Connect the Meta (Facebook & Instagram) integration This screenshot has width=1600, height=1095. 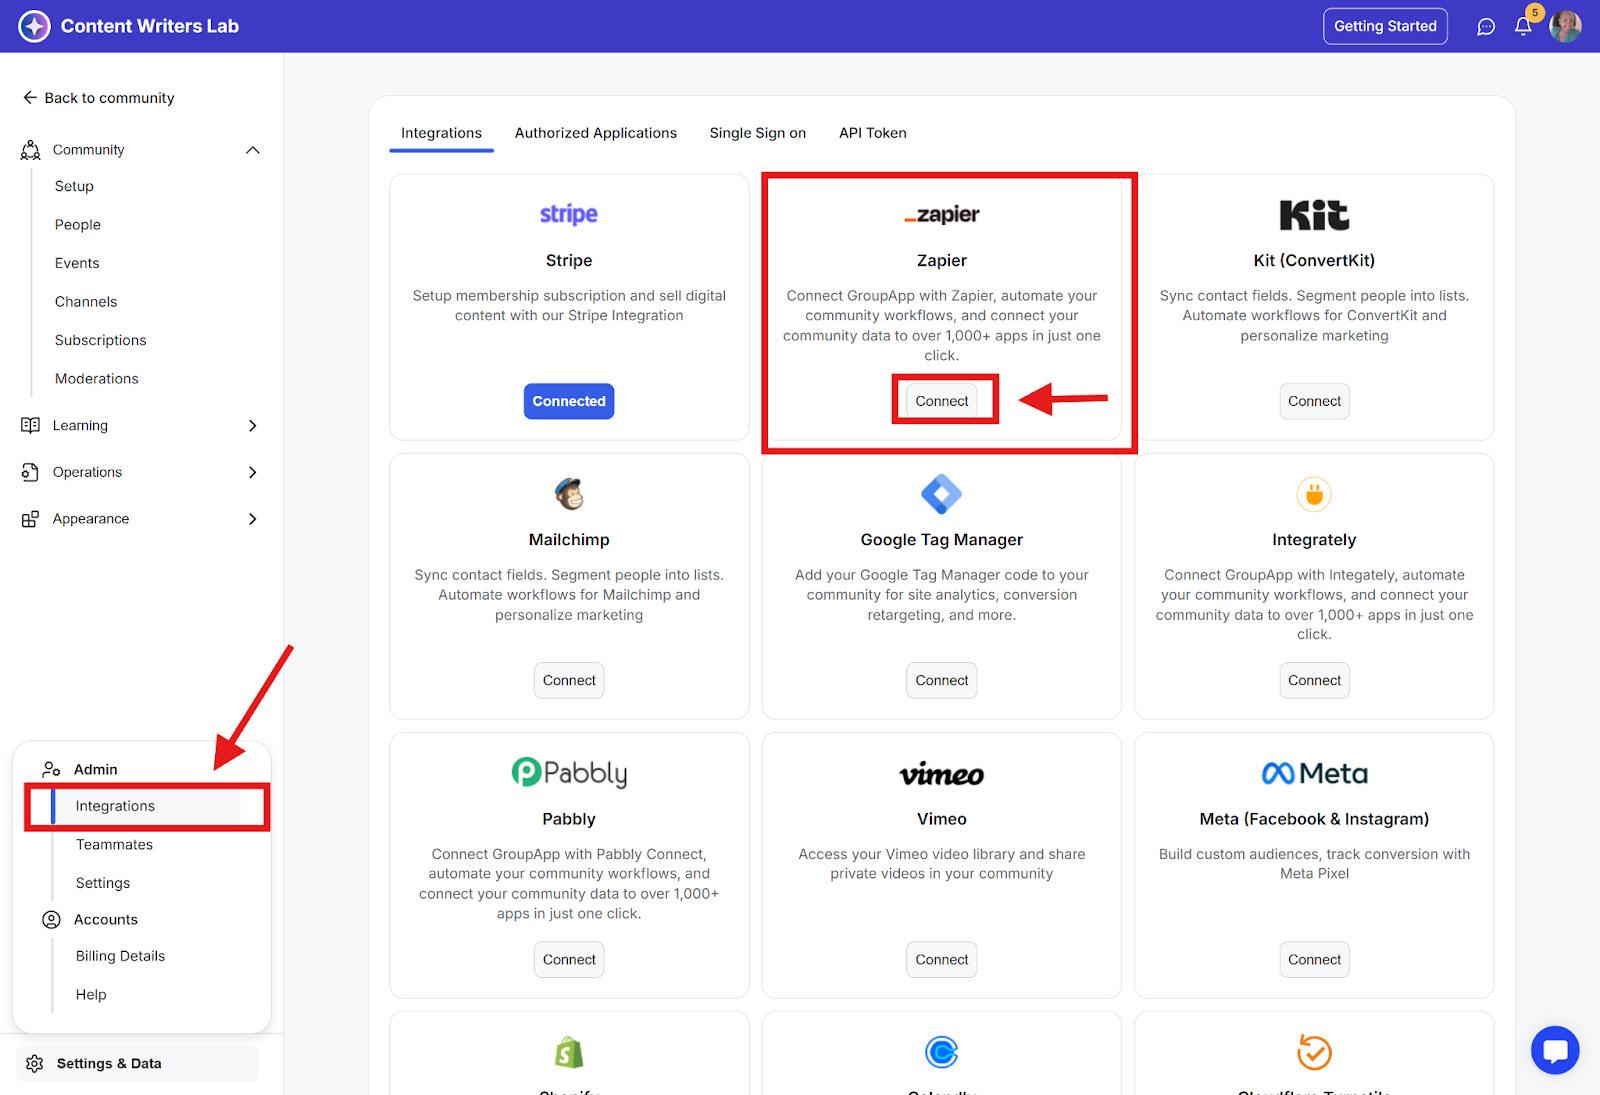(x=1314, y=959)
